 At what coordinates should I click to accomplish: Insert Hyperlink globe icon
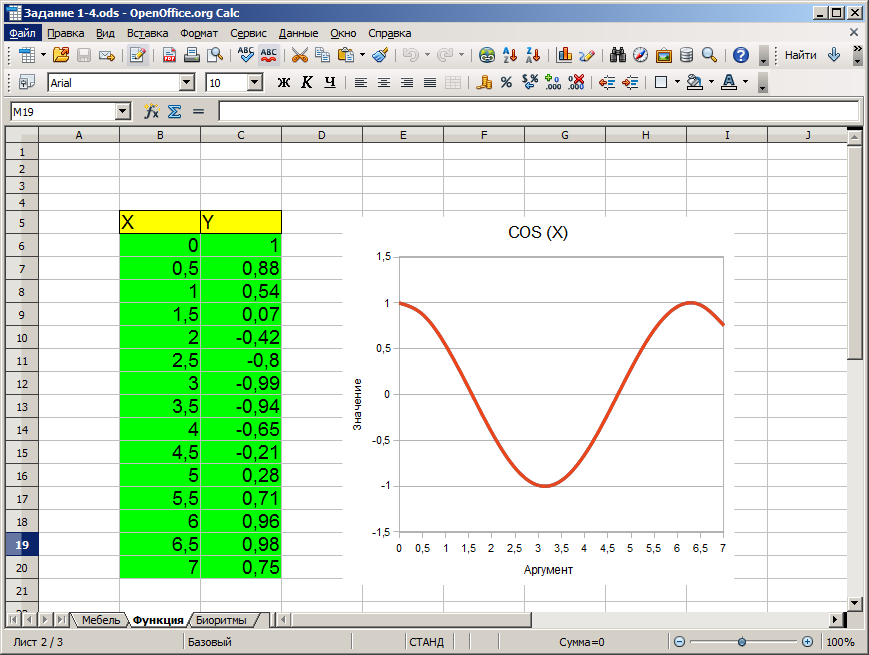[487, 55]
